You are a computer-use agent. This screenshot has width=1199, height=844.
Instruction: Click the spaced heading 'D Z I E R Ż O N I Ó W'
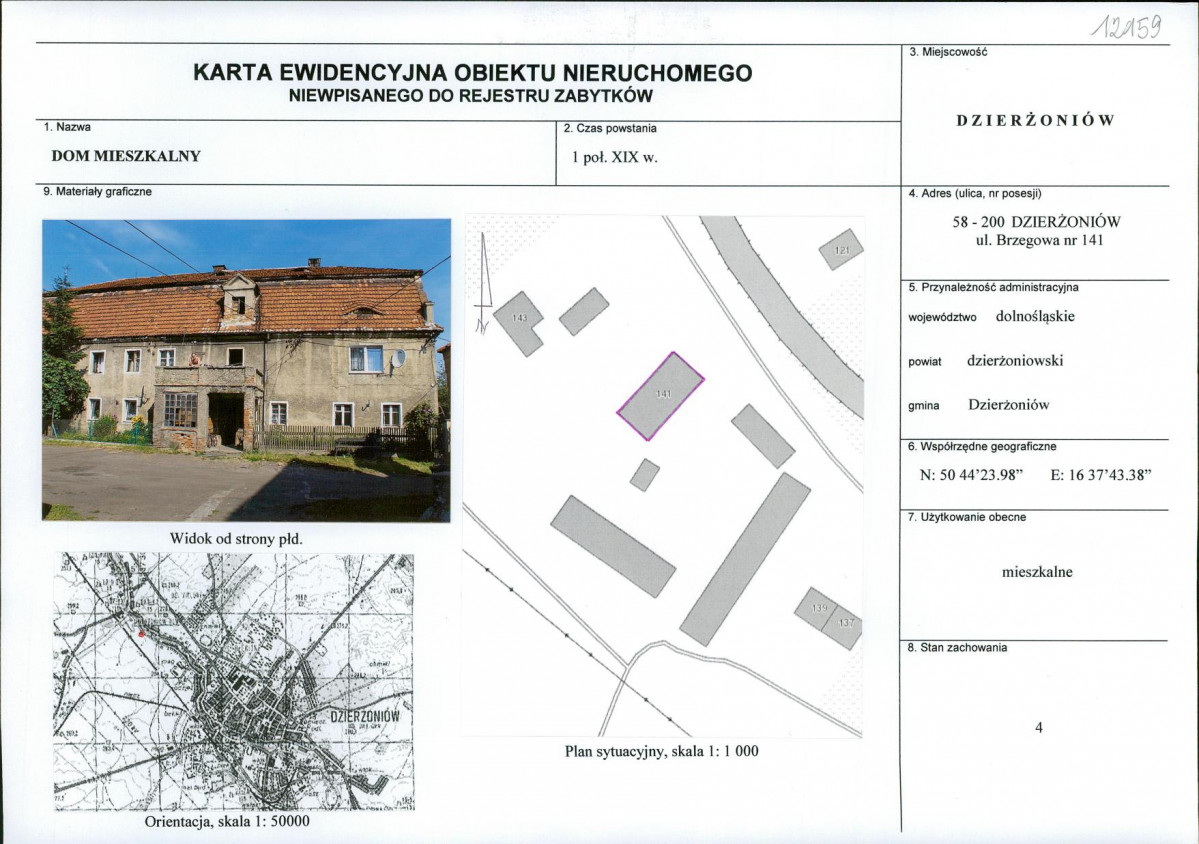tap(1035, 121)
